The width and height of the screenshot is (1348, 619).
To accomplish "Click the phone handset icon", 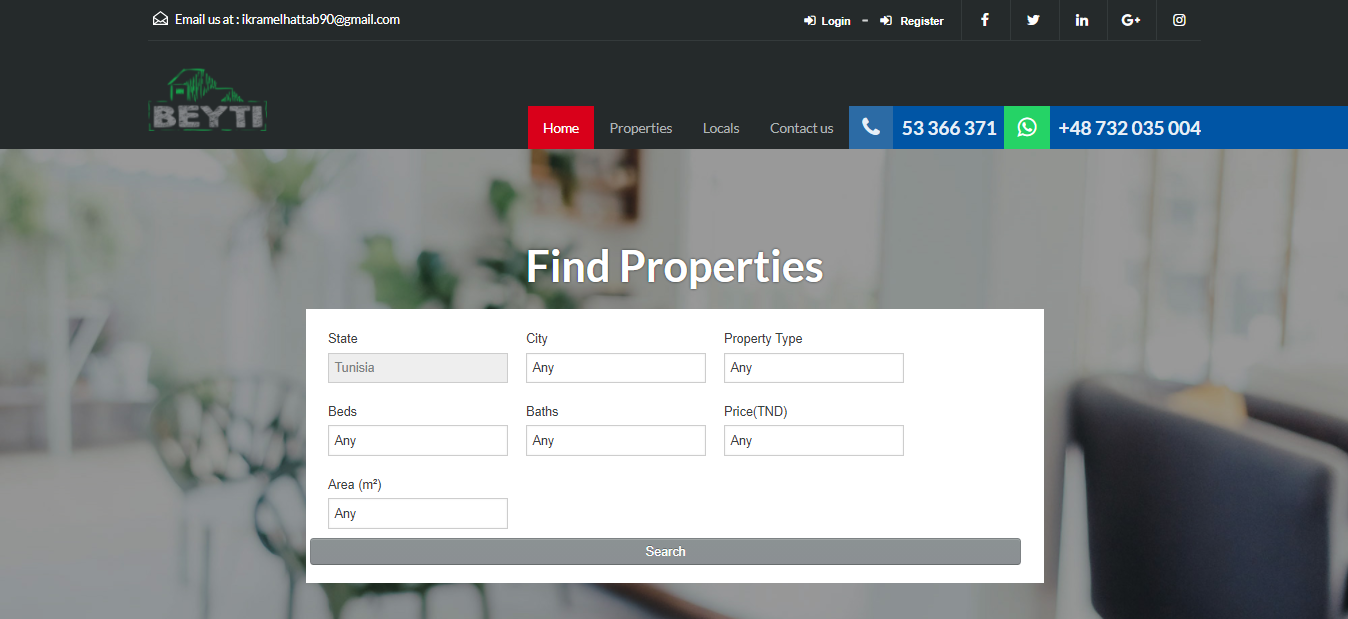I will coord(871,128).
